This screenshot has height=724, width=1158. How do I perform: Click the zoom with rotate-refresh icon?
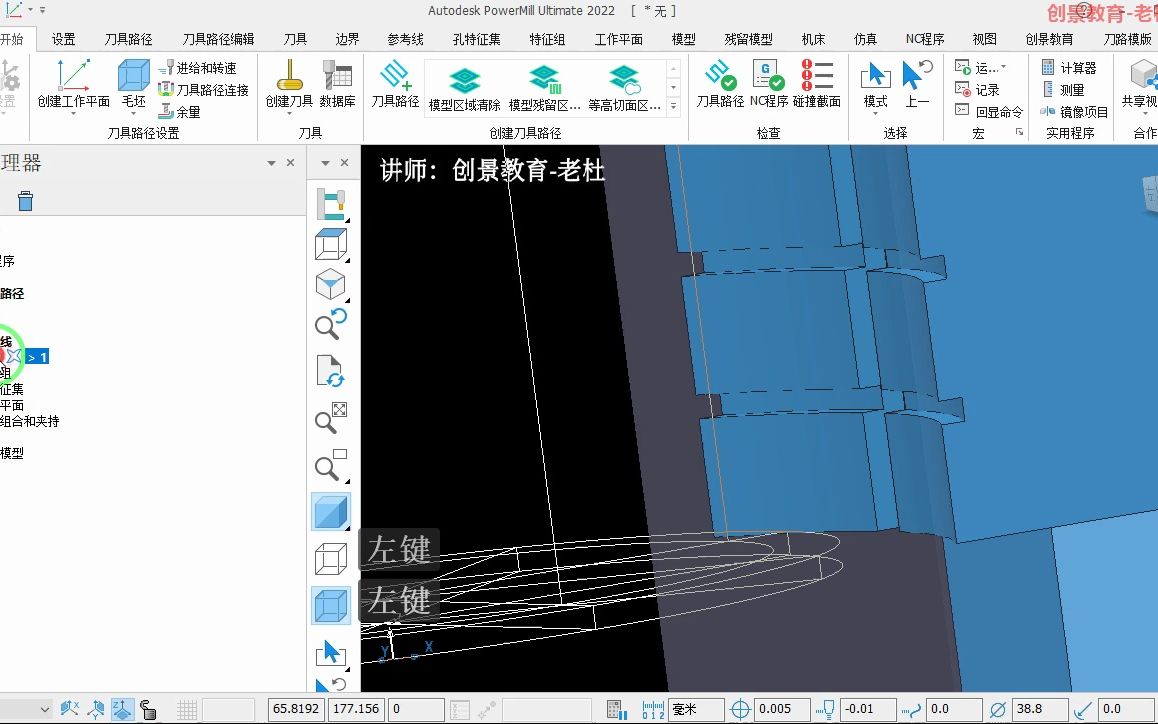pyautogui.click(x=331, y=324)
